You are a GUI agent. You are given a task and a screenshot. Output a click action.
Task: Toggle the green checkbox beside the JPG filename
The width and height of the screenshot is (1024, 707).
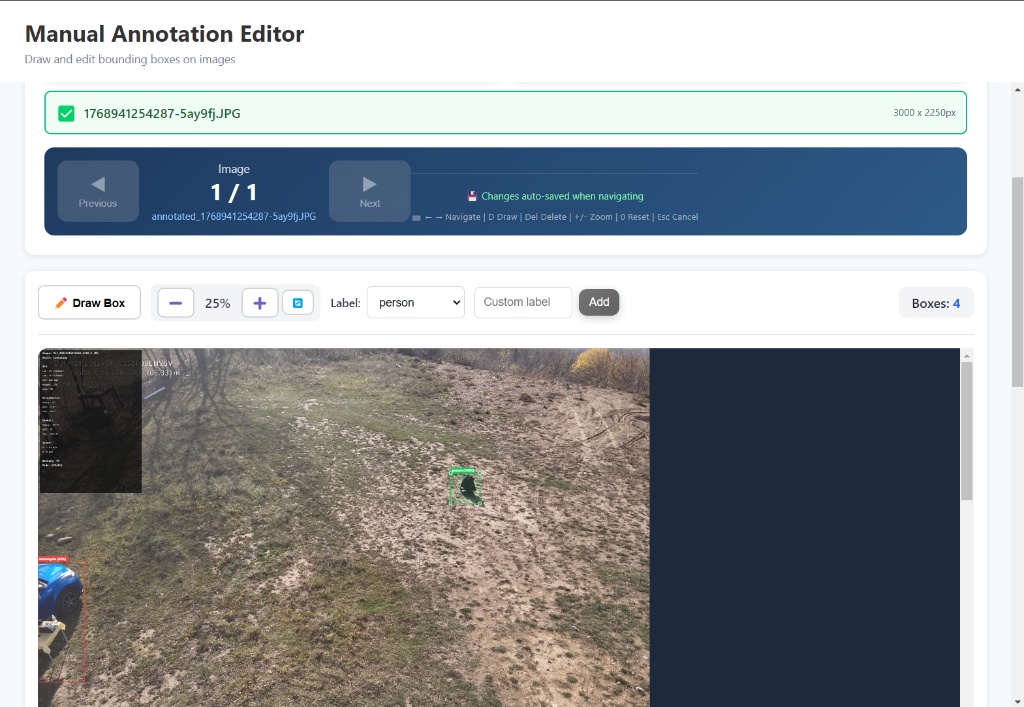tap(66, 113)
